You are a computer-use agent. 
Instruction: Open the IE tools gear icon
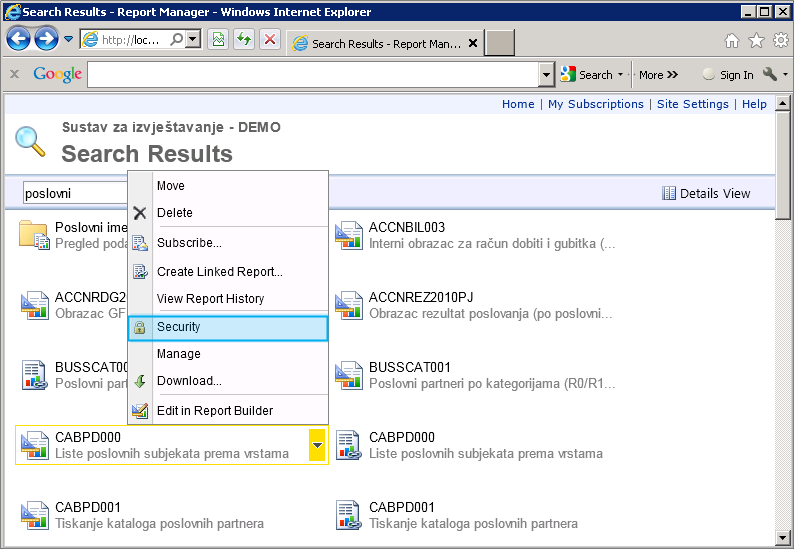click(780, 41)
